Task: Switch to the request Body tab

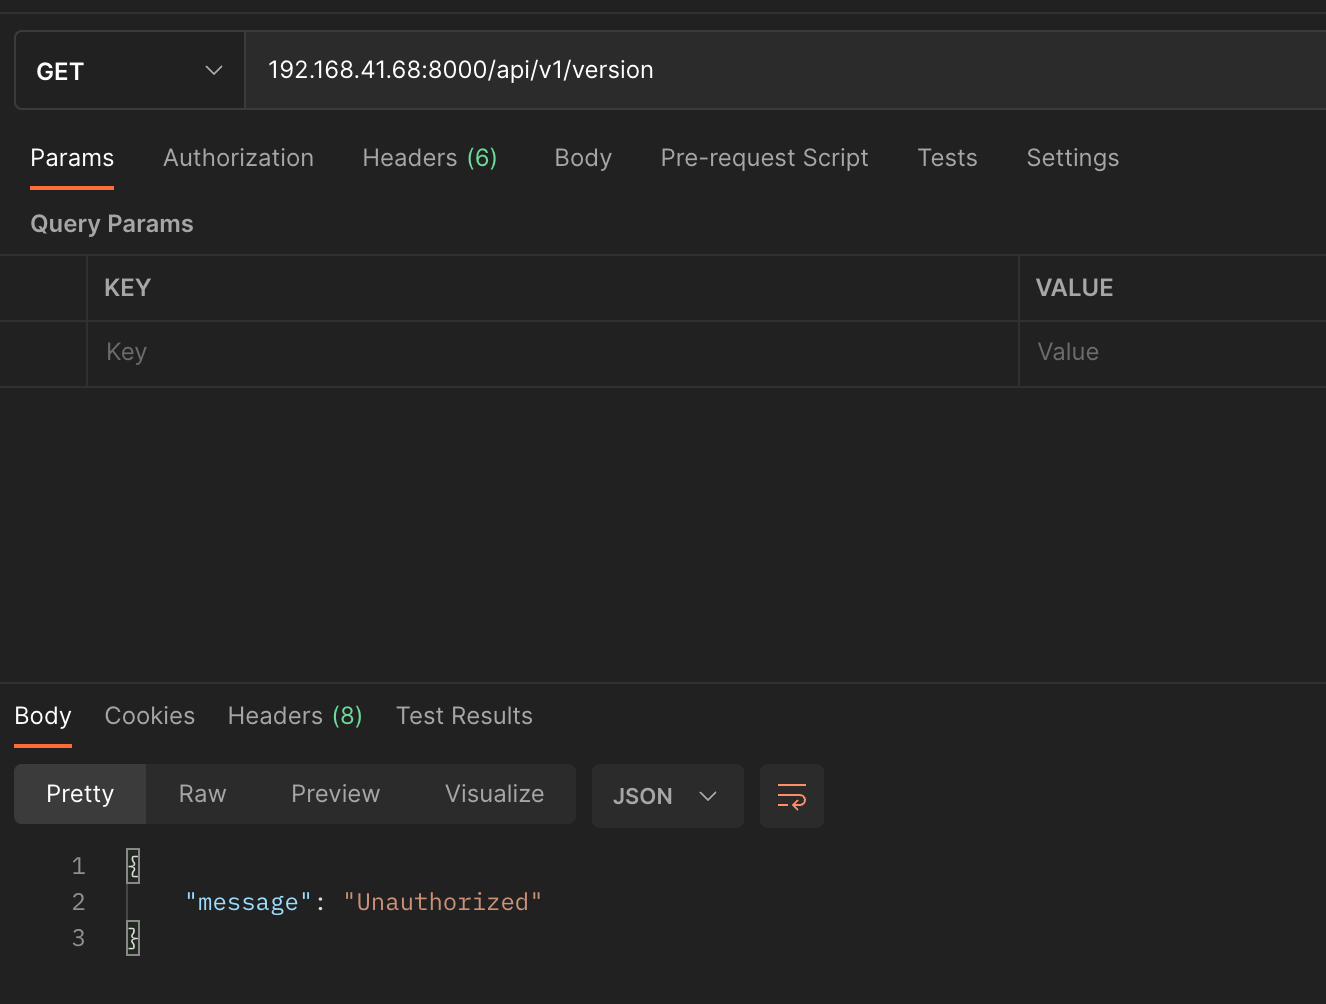Action: (583, 158)
